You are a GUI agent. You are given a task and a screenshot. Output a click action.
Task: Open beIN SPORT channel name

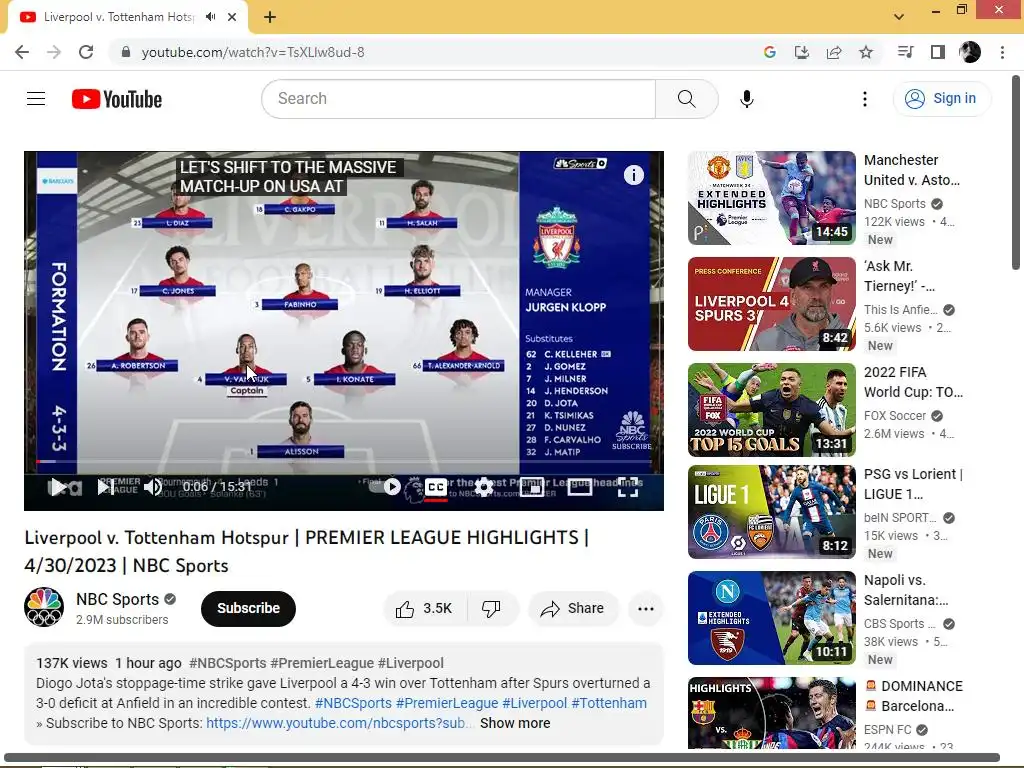[x=900, y=517]
